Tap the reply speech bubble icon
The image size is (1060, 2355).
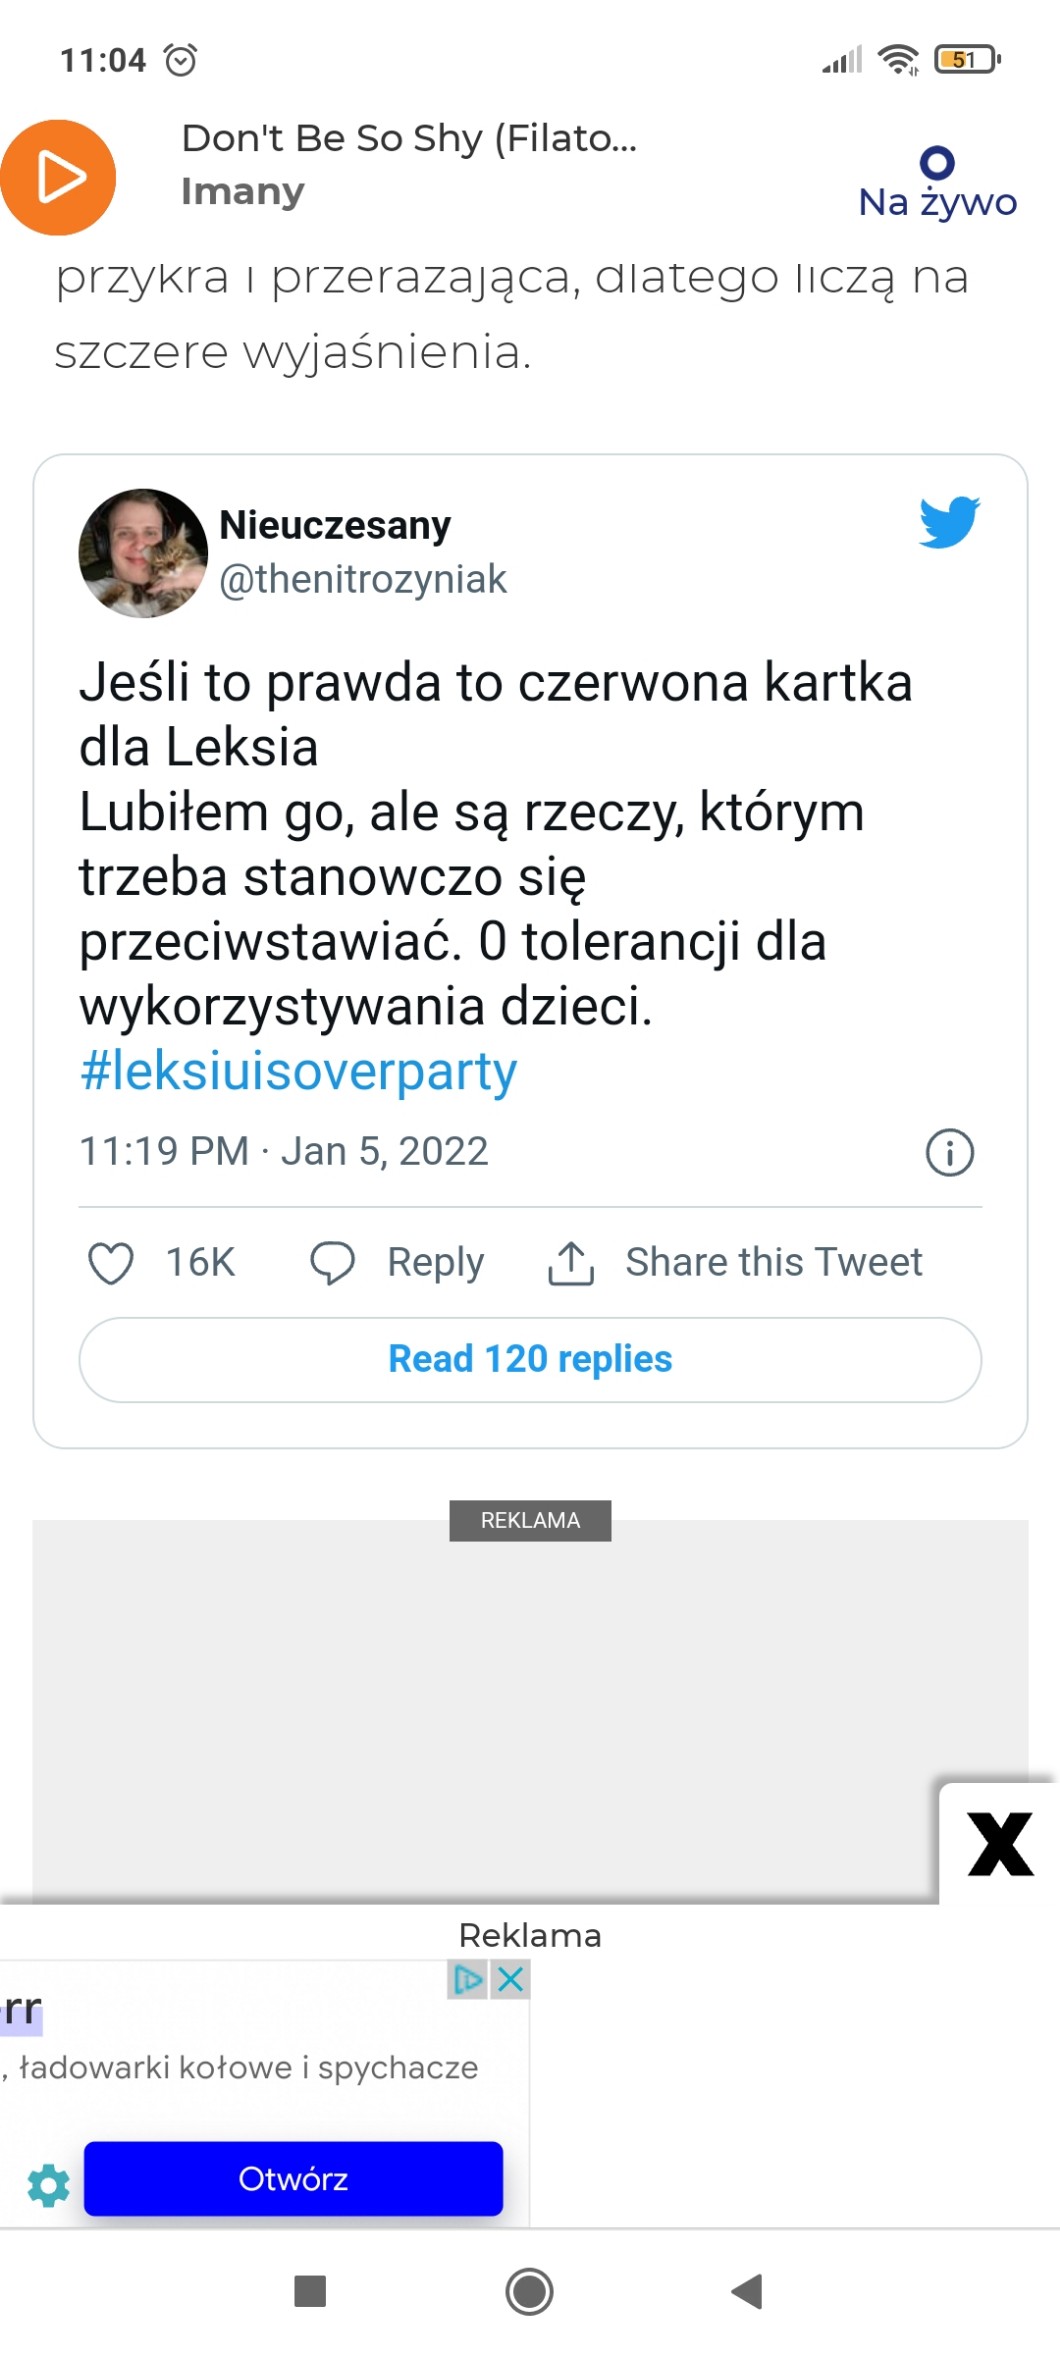click(x=332, y=1262)
